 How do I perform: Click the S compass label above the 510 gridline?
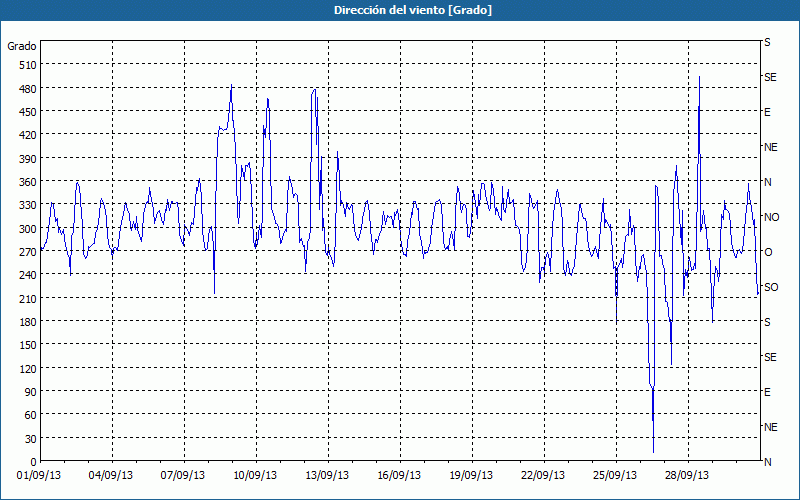coord(767,42)
